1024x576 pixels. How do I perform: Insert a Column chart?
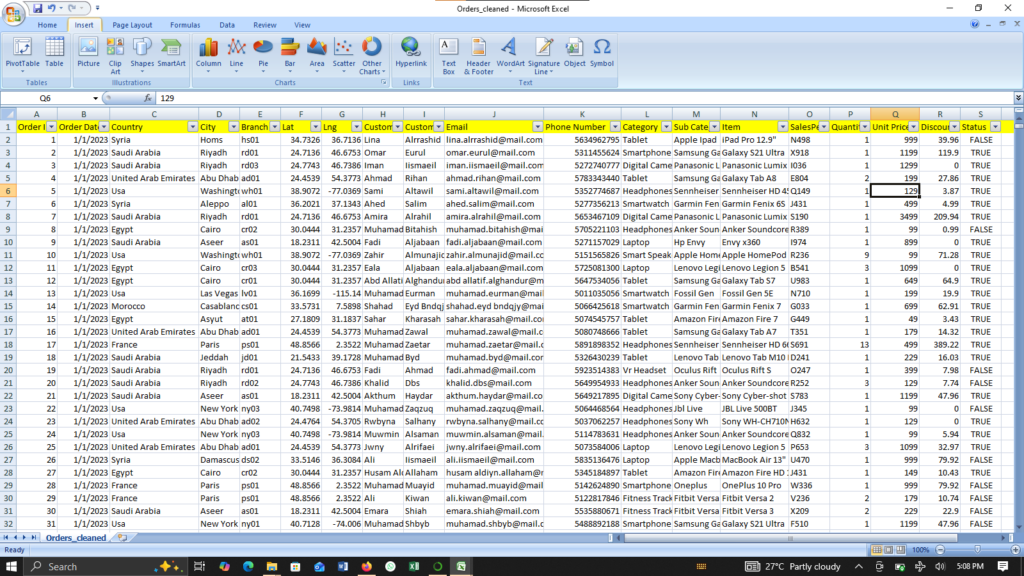point(208,56)
